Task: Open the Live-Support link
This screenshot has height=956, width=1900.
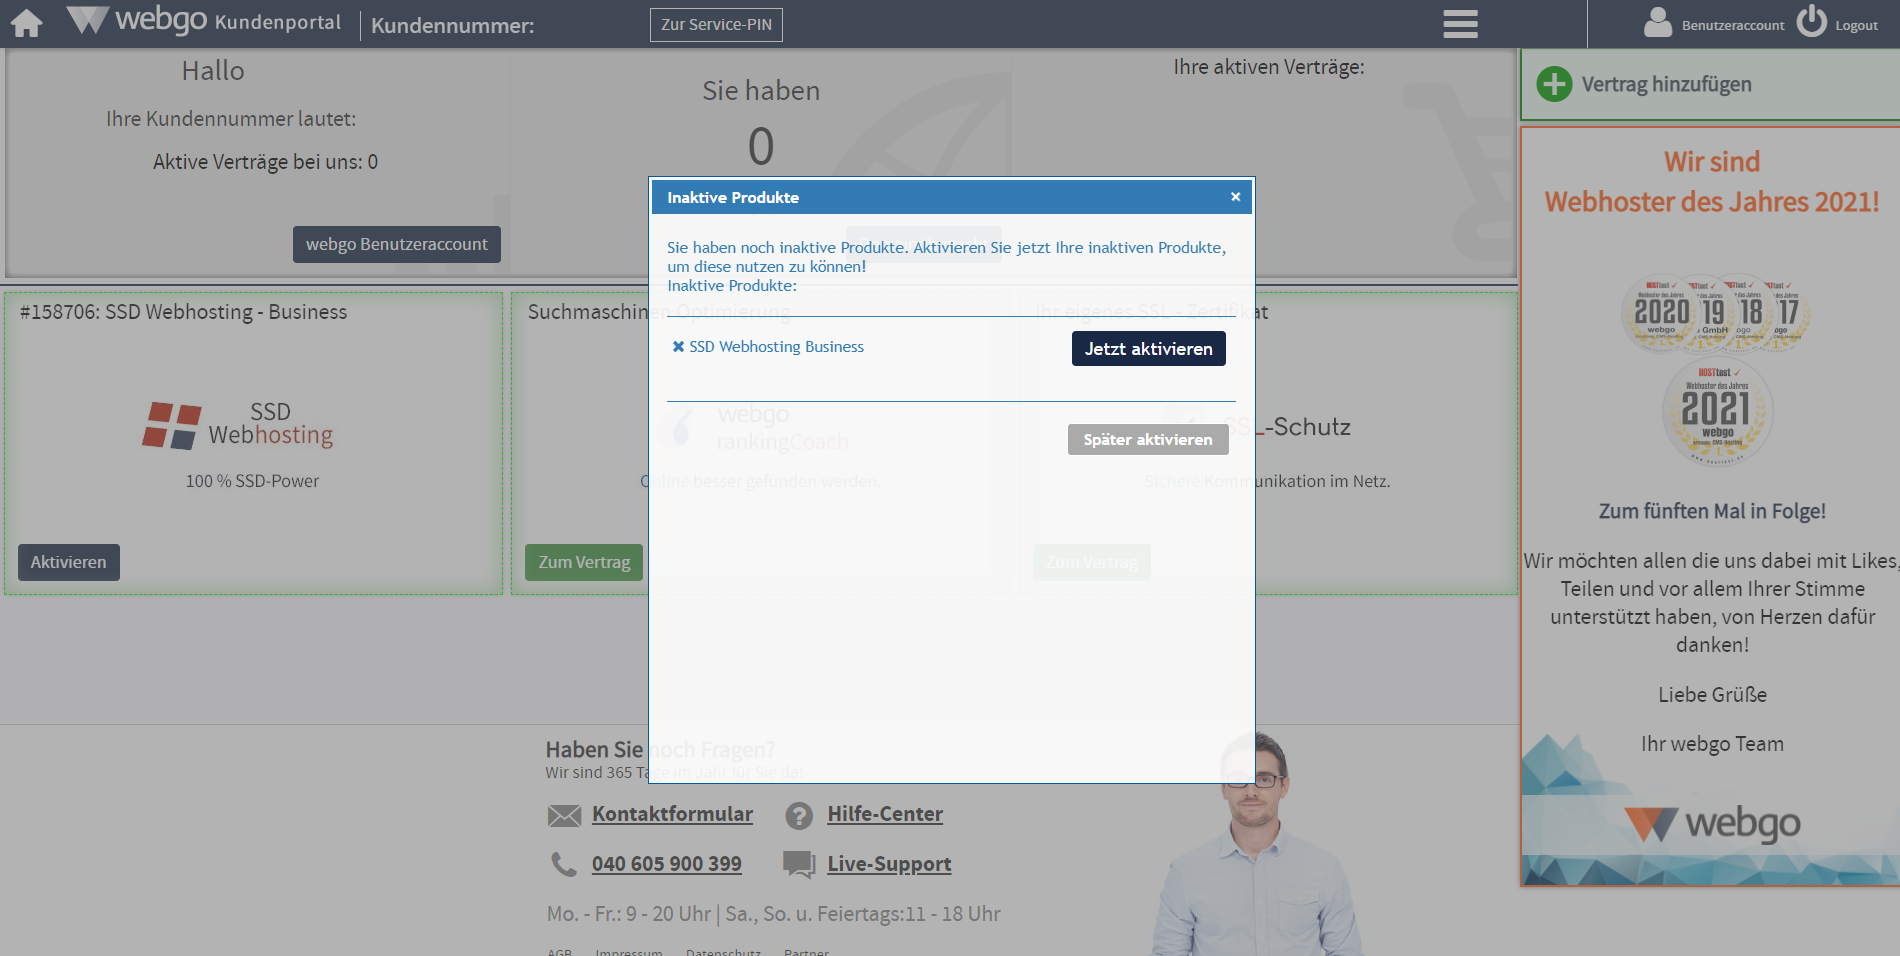Action: tap(889, 864)
